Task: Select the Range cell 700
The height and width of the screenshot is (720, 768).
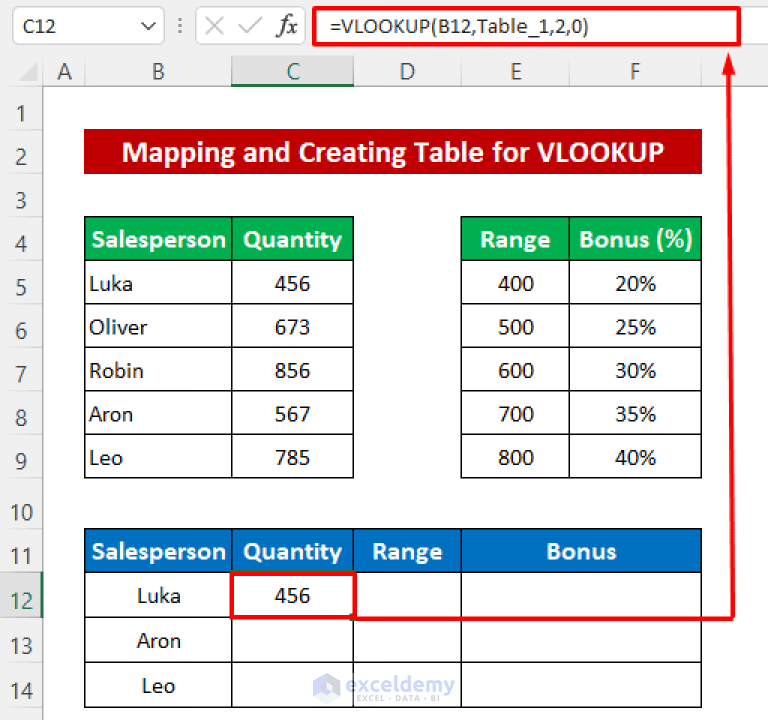Action: click(515, 413)
